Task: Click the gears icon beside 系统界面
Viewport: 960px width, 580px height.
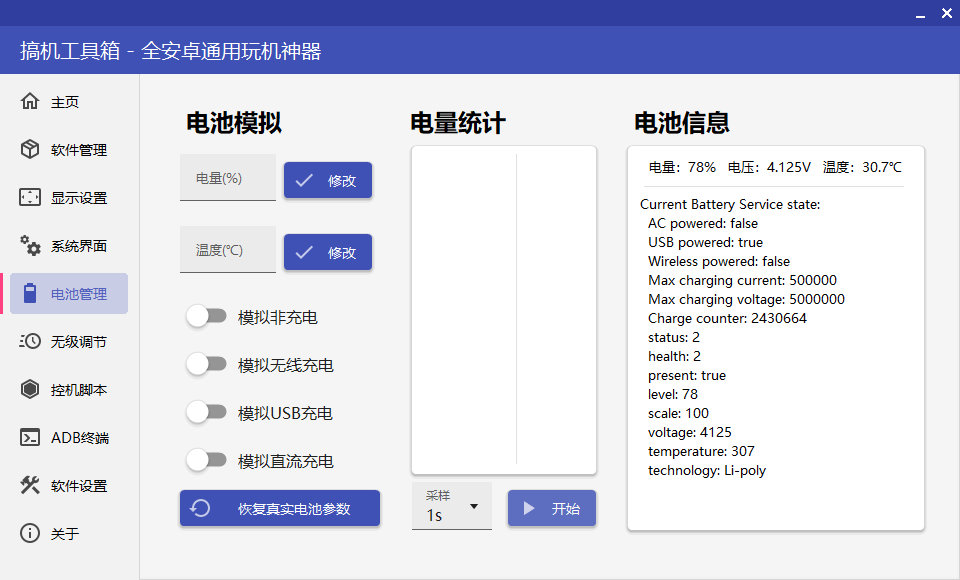Action: tap(29, 245)
